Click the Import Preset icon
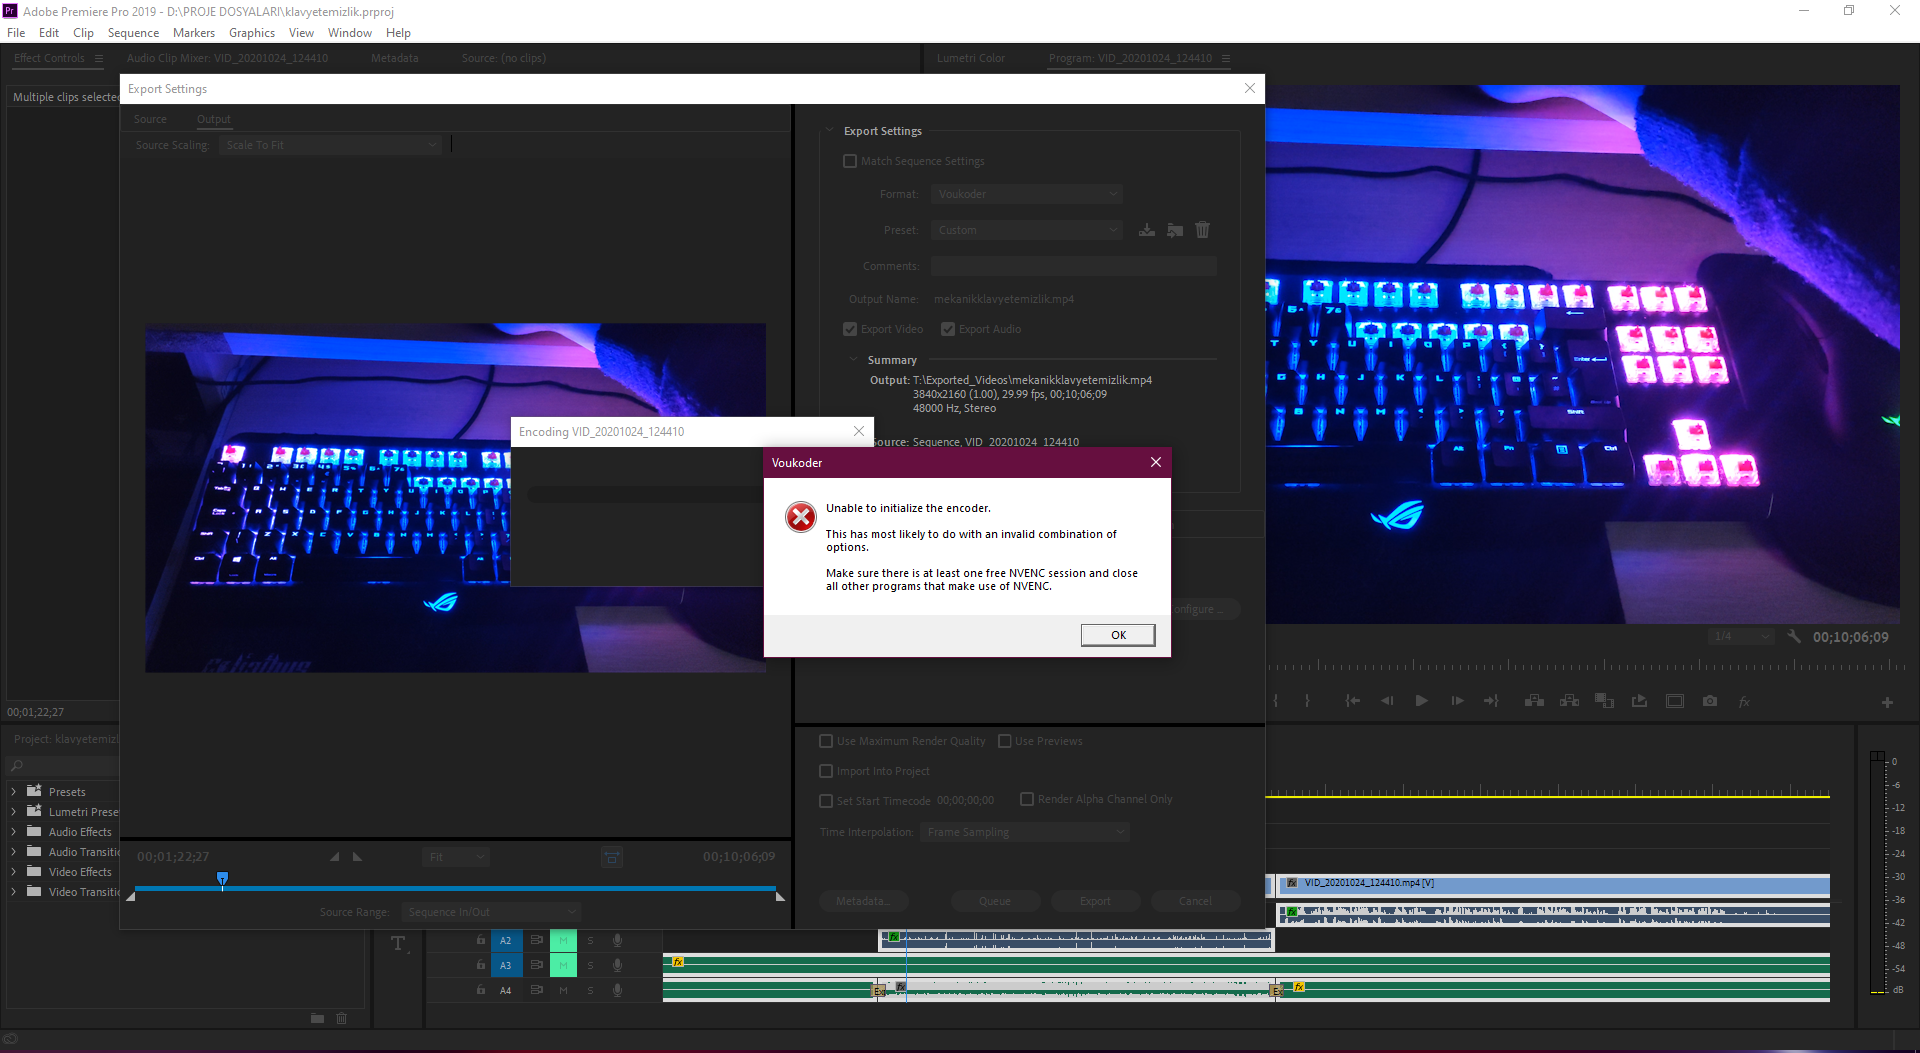The image size is (1920, 1053). (x=1175, y=230)
